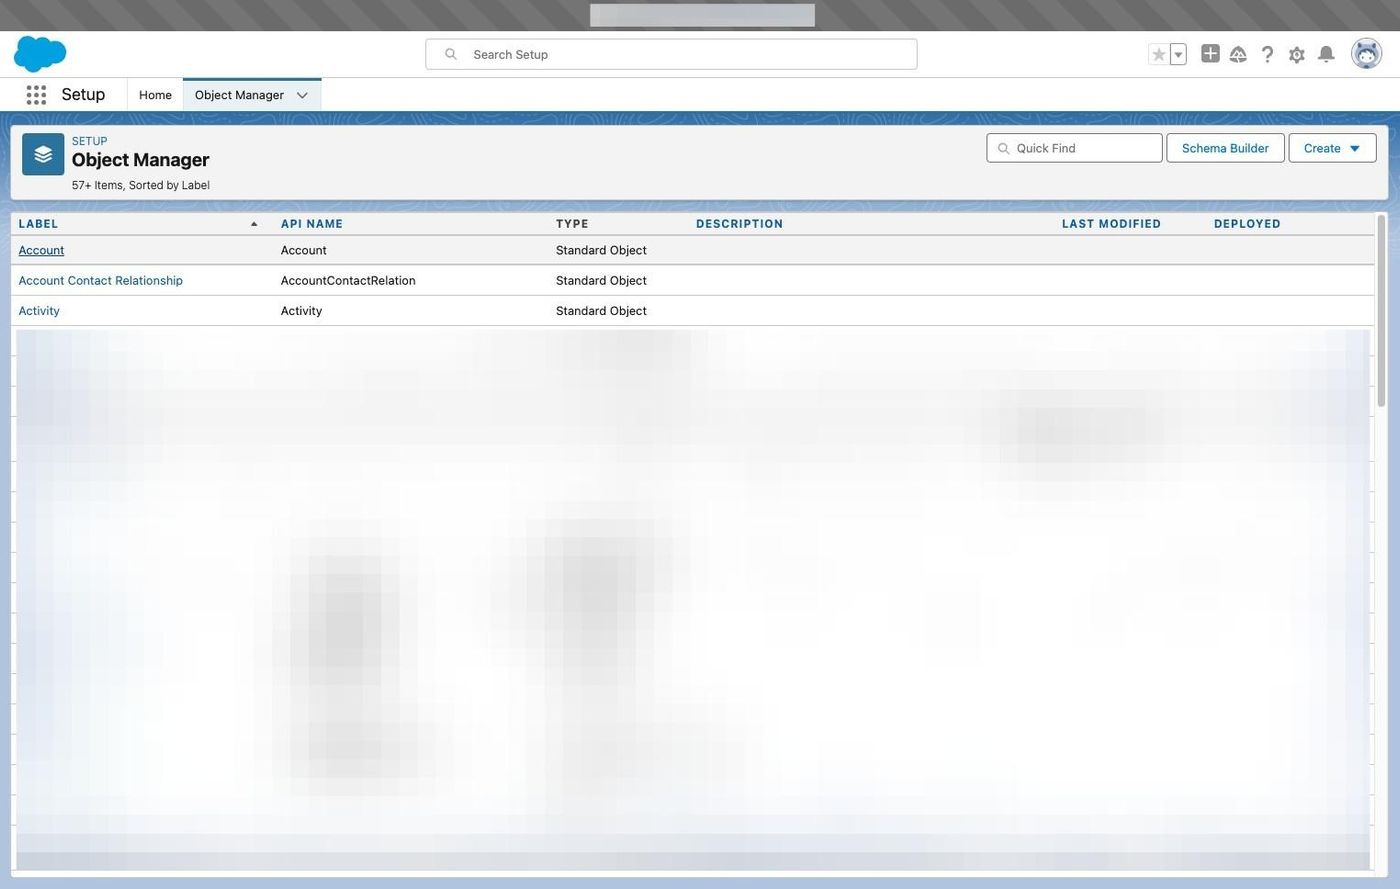The width and height of the screenshot is (1400, 889).
Task: Expand the Create dropdown button
Action: point(1332,148)
